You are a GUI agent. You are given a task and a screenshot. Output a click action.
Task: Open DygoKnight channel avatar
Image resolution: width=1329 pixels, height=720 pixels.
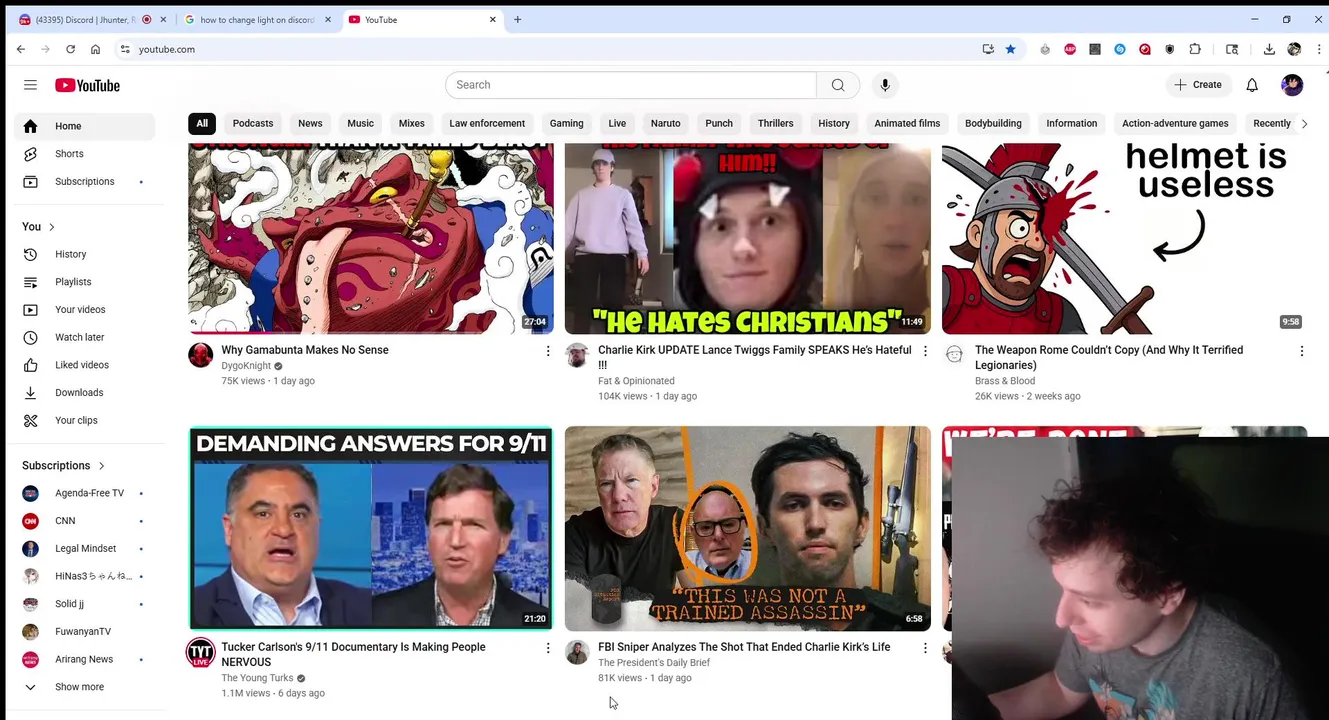(201, 355)
